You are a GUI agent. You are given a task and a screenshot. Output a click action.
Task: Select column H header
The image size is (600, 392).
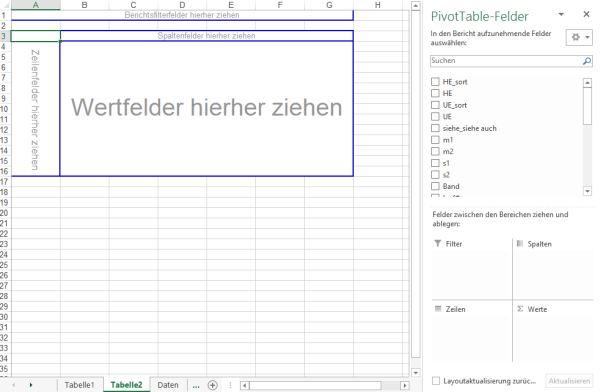(378, 5)
